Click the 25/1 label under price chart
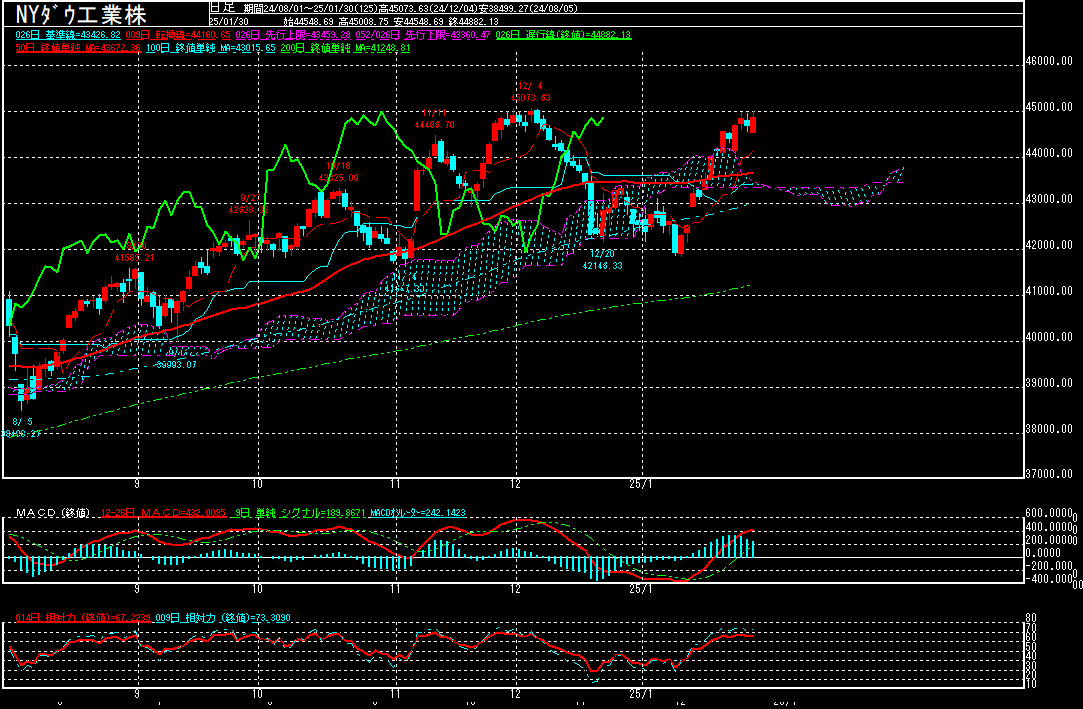1083x709 pixels. (640, 483)
